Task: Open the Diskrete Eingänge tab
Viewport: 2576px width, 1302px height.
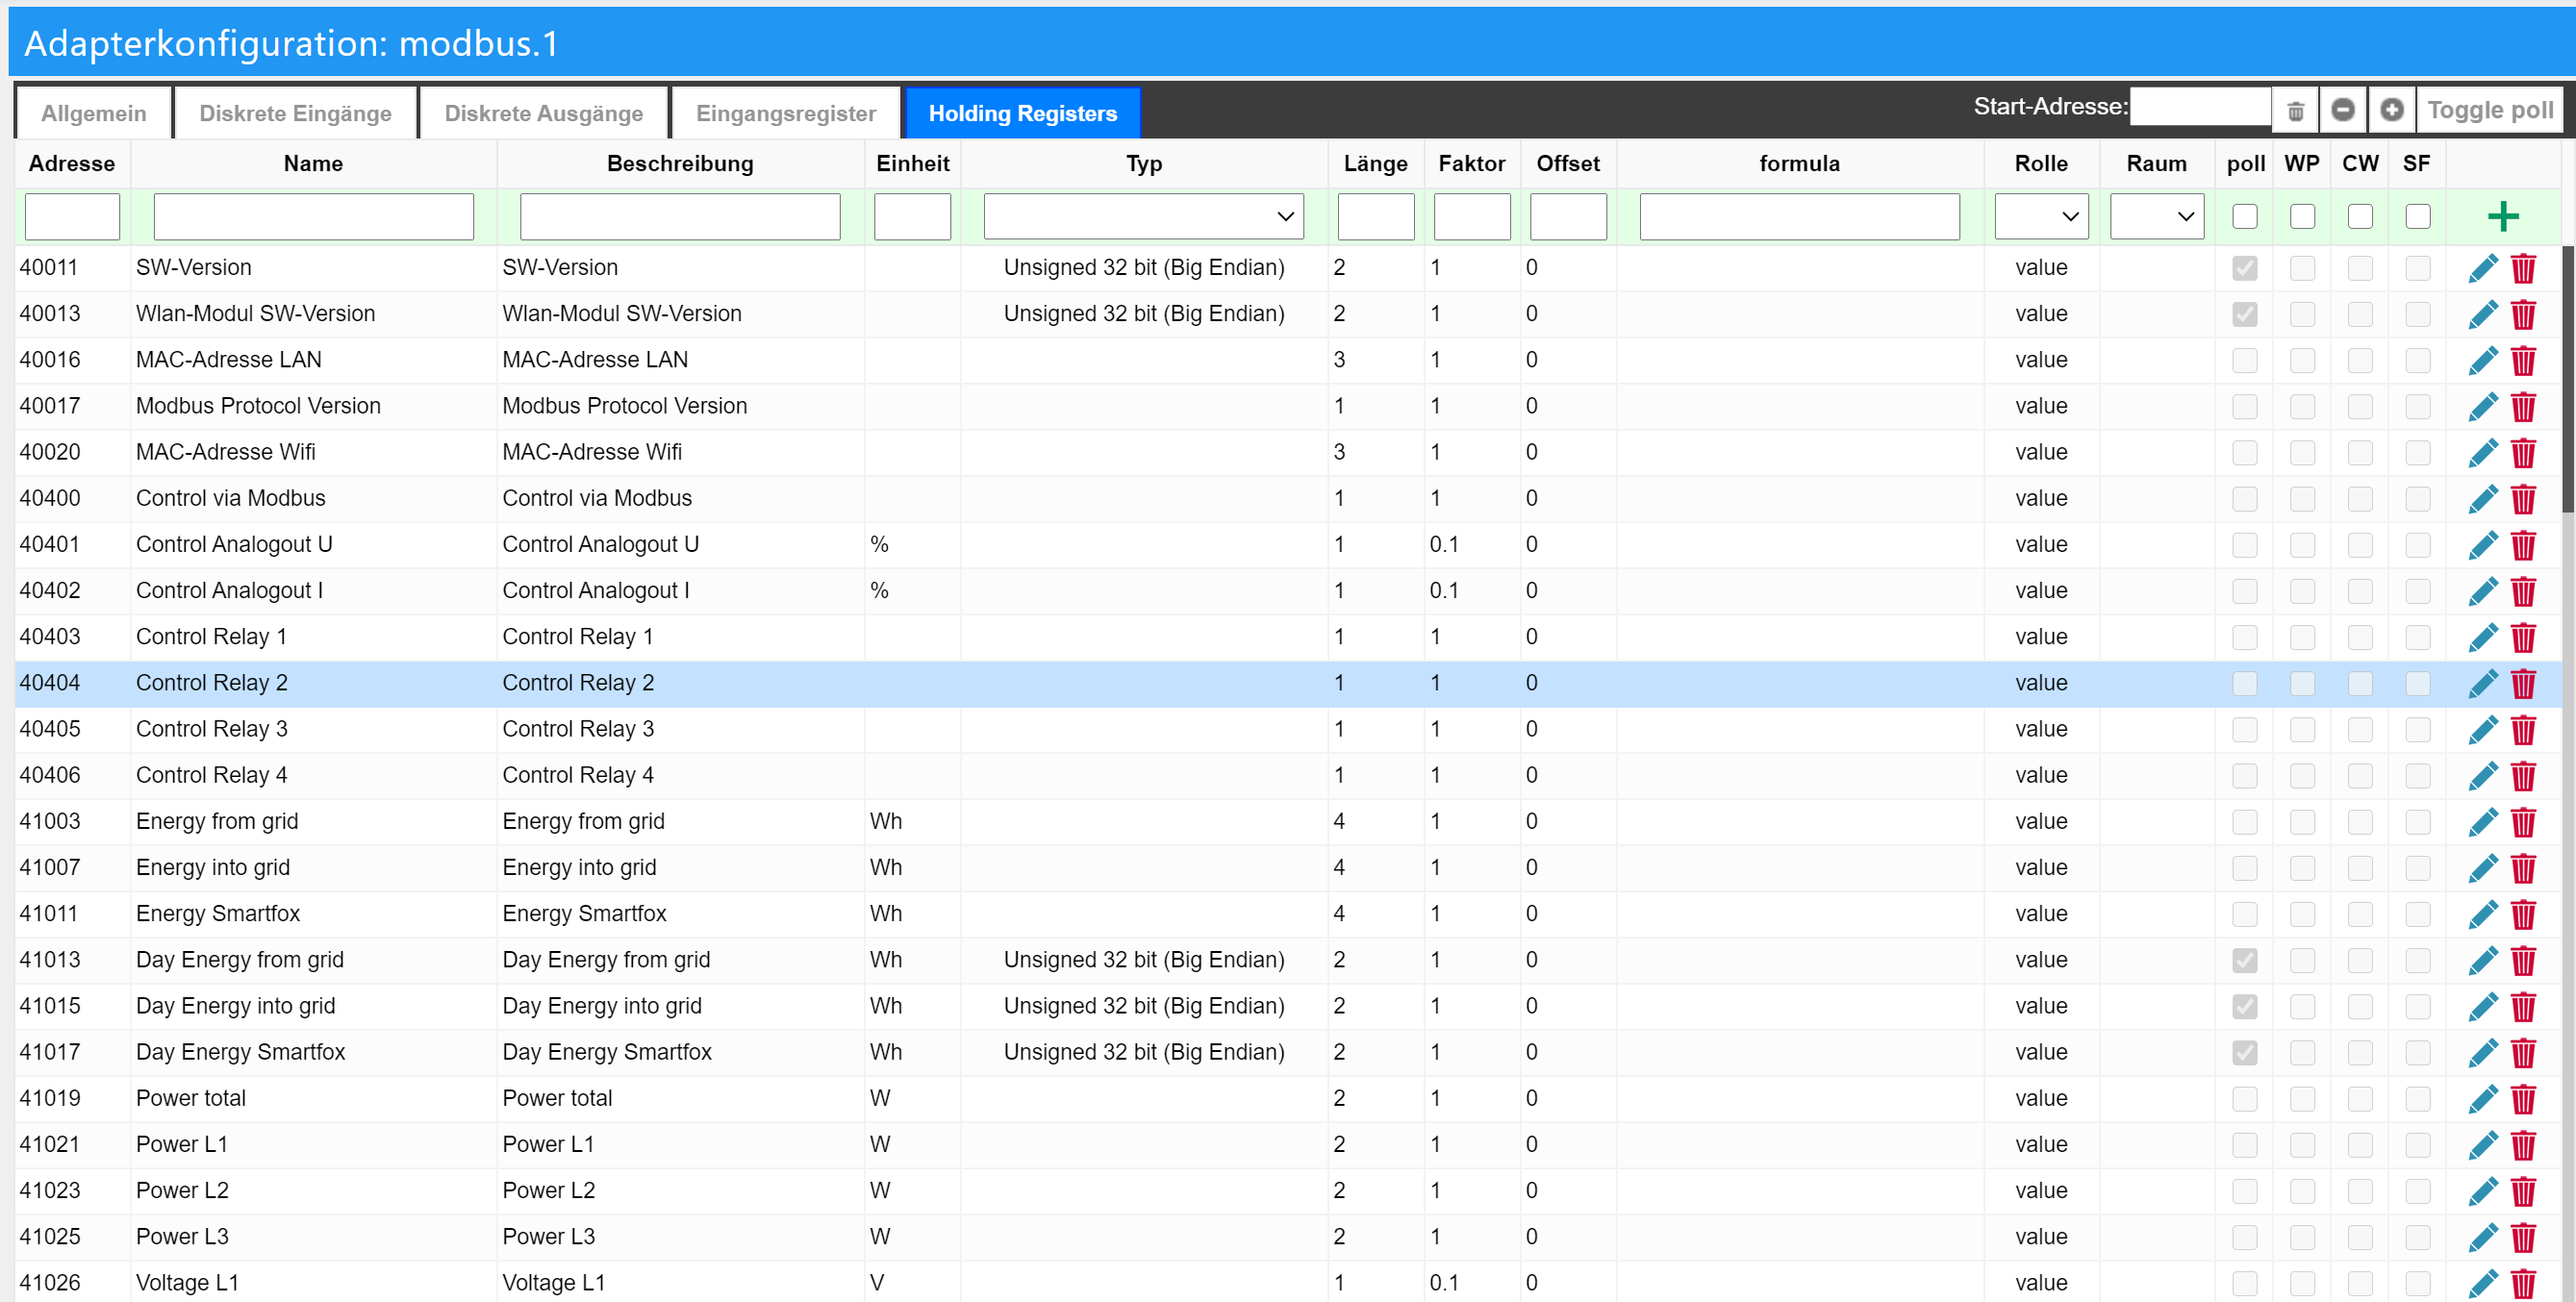Action: click(295, 113)
